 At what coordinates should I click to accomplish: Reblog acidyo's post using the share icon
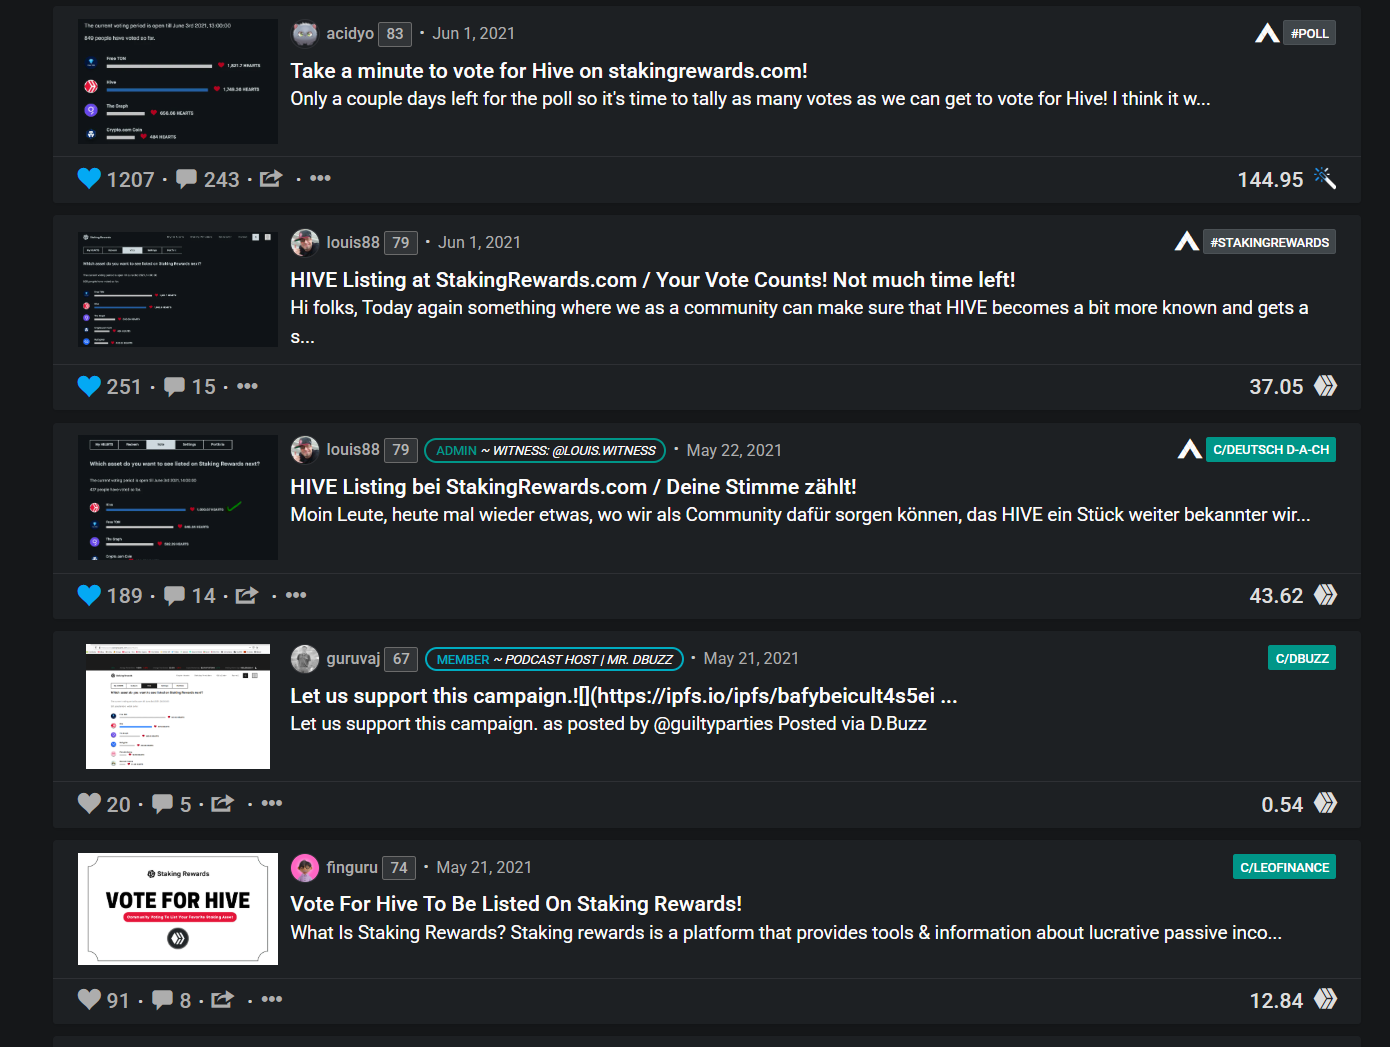(271, 178)
